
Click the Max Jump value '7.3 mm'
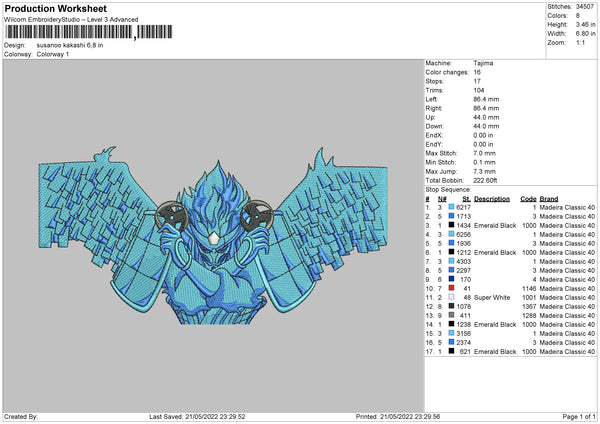coord(484,171)
